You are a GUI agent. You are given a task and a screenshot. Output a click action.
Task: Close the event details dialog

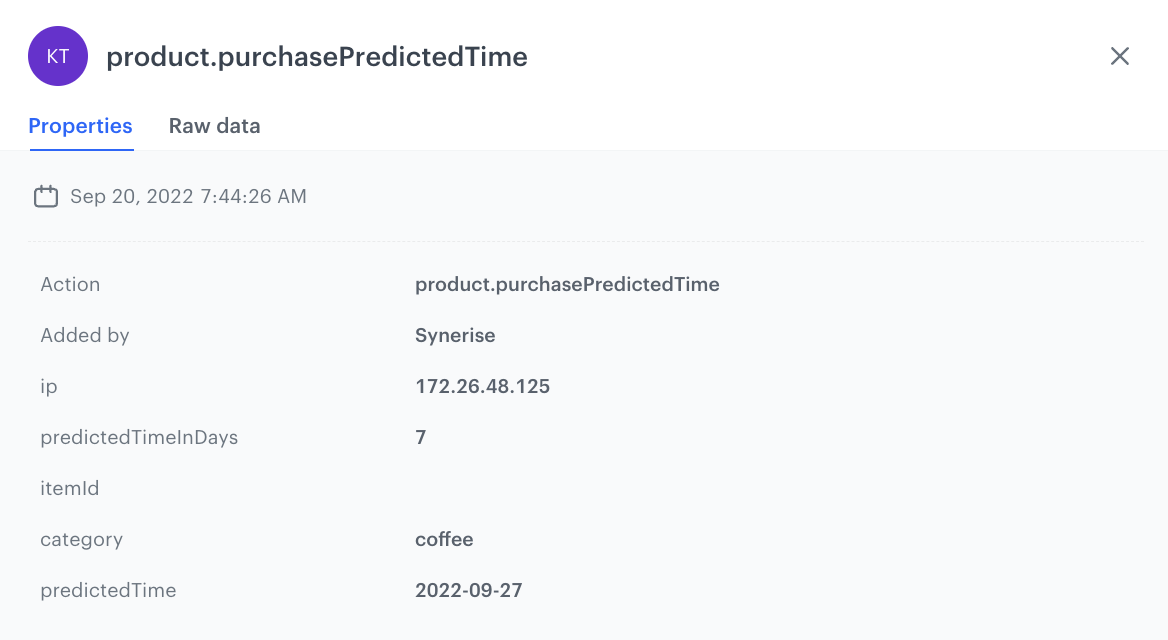click(x=1119, y=56)
